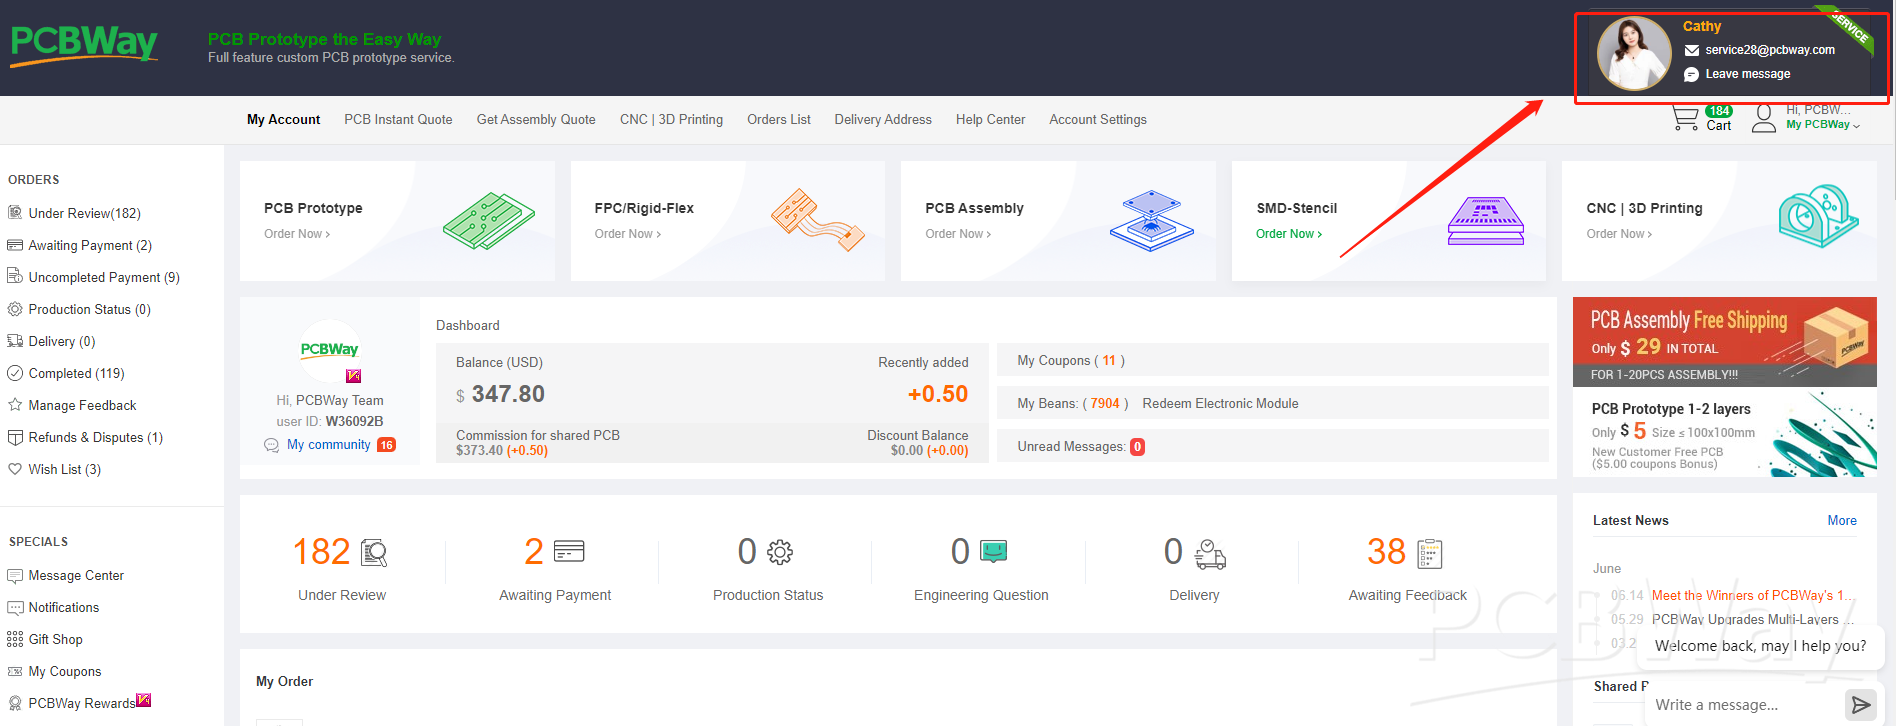Click the Manage Feedback star icon
The height and width of the screenshot is (726, 1896).
click(x=15, y=405)
